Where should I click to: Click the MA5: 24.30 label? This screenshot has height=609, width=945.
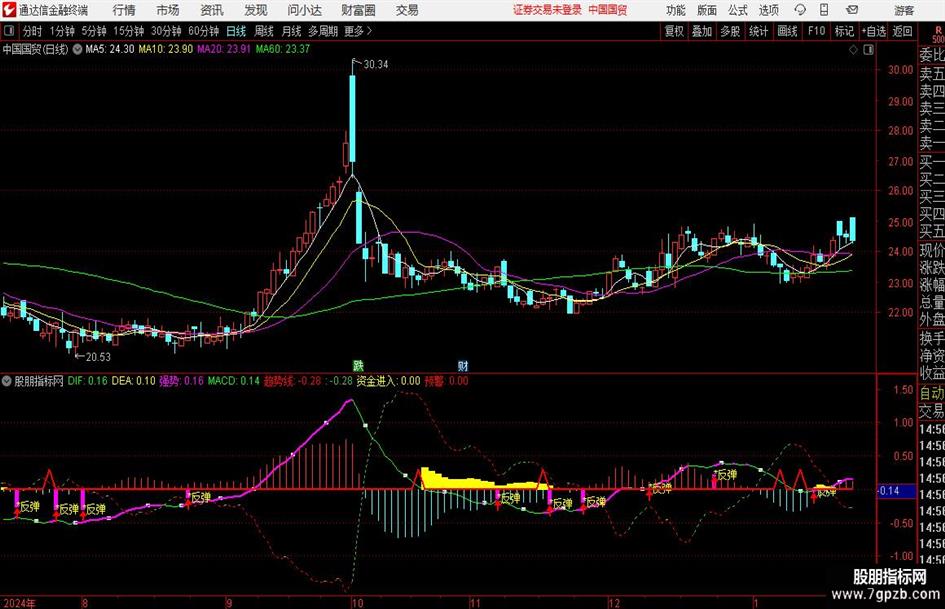pos(110,49)
